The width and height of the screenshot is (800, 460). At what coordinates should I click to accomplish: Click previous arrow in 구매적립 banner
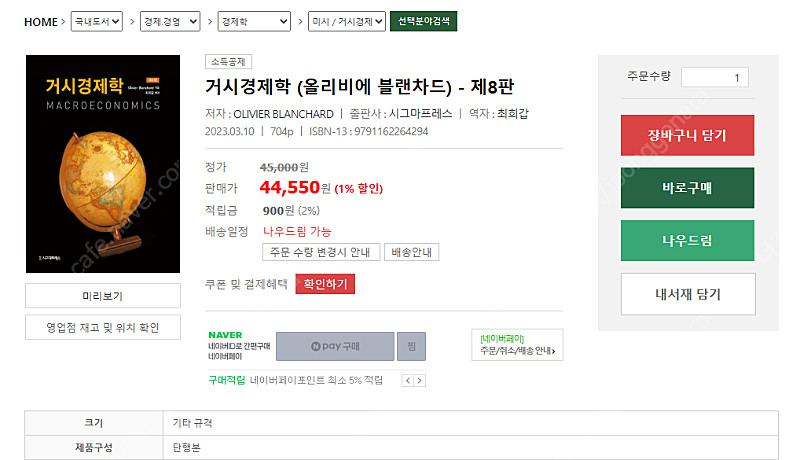tap(407, 380)
